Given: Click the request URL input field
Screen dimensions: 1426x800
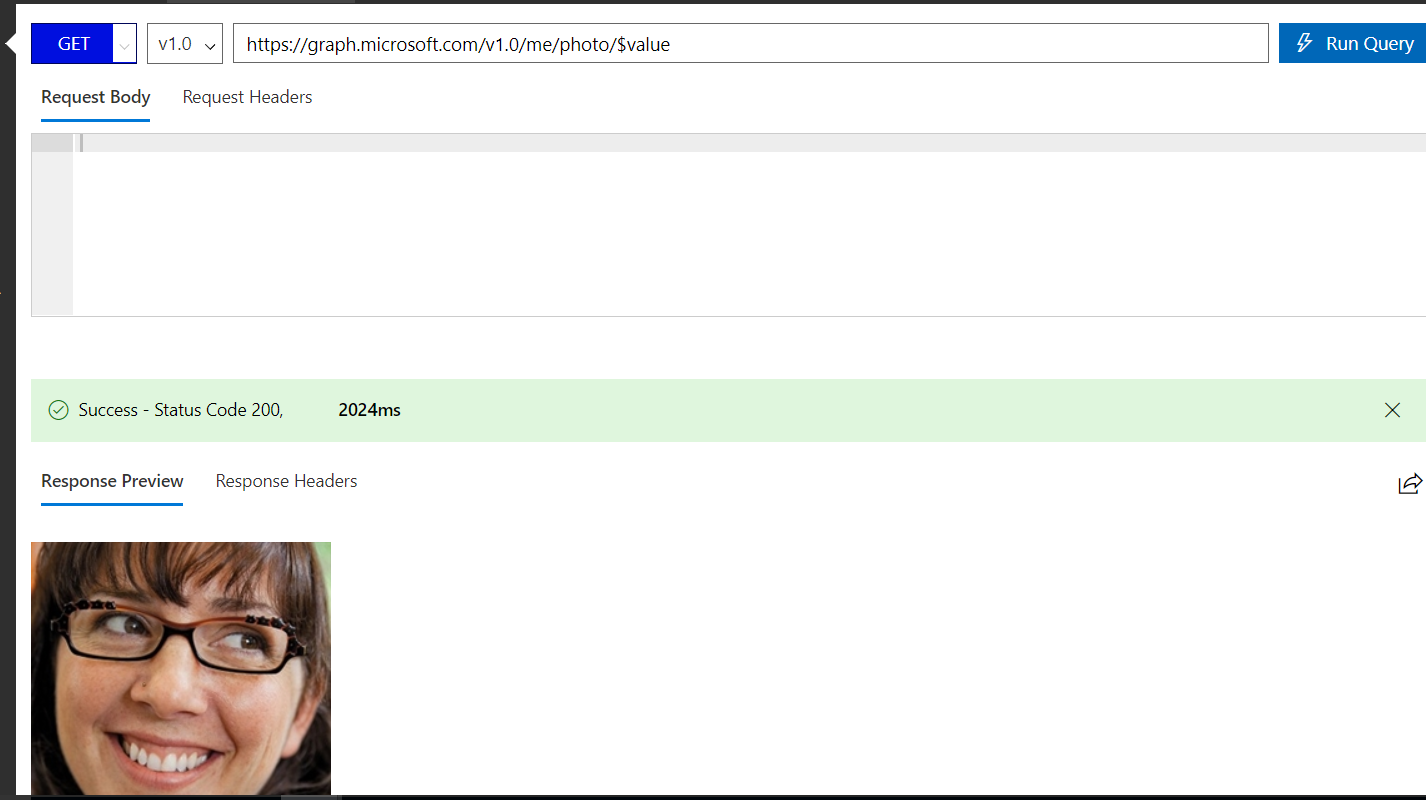Looking at the screenshot, I should 700,43.
